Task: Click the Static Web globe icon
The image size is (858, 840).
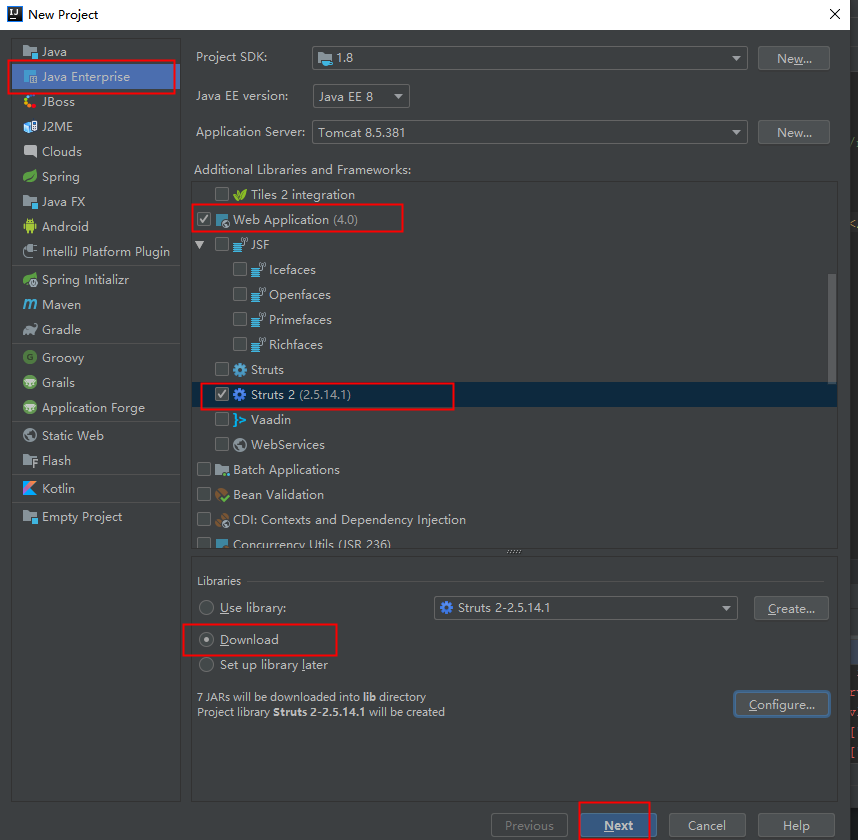Action: click(30, 436)
